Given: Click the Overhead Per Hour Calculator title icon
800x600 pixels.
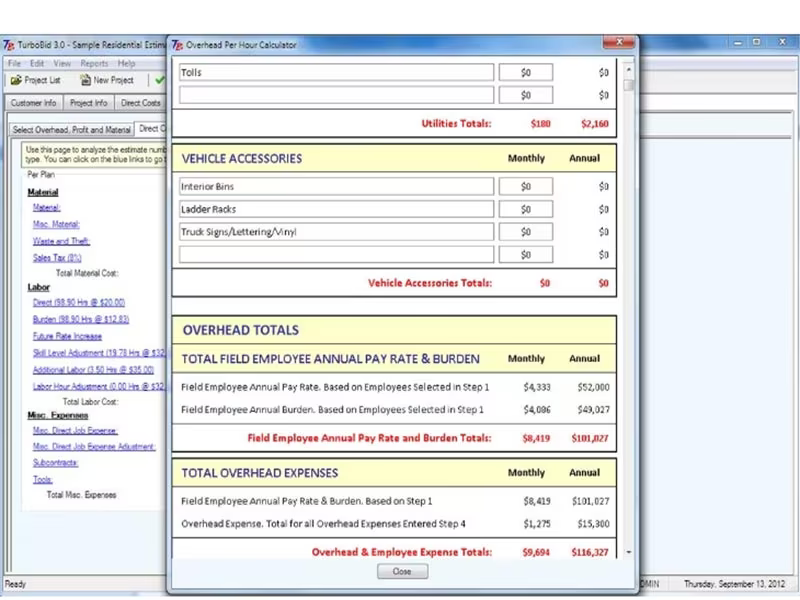Looking at the screenshot, I should click(177, 45).
